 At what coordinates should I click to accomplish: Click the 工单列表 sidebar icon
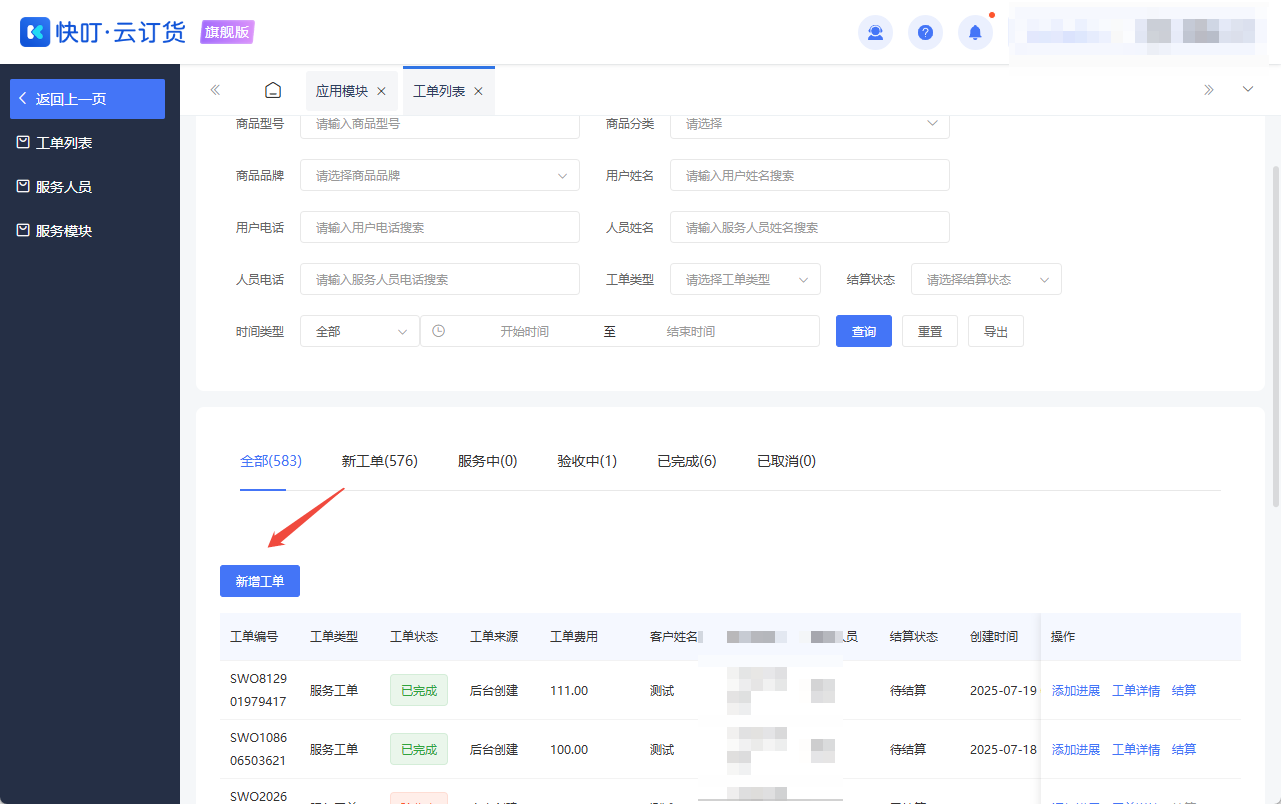click(x=23, y=142)
